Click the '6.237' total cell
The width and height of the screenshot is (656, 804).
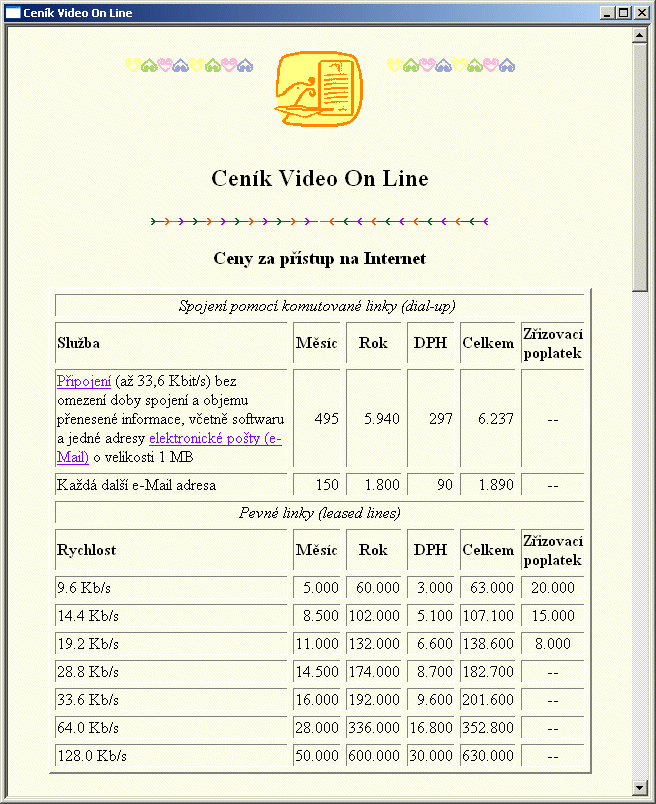click(488, 419)
